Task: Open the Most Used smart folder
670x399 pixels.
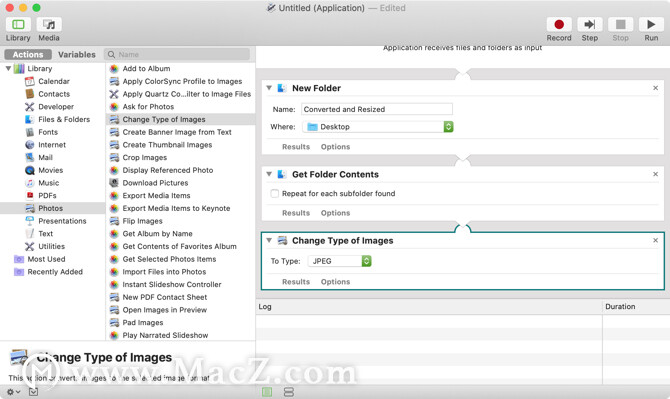Action: (x=46, y=259)
